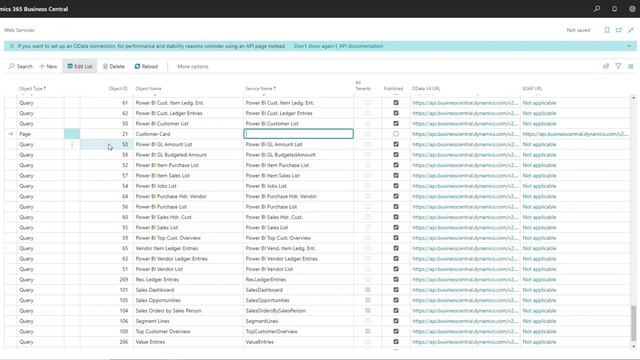This screenshot has height=360, width=640.
Task: Sort by Object Name column header
Action: tap(149, 89)
